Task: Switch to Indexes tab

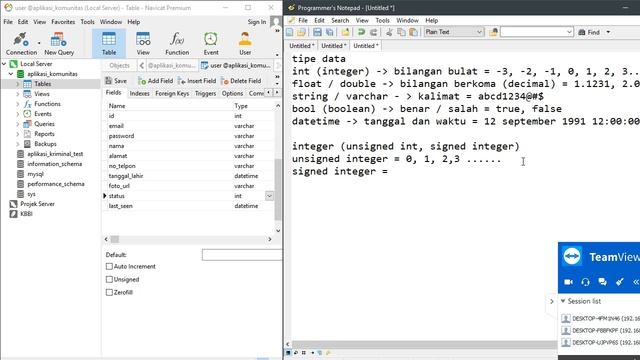Action: coord(140,93)
